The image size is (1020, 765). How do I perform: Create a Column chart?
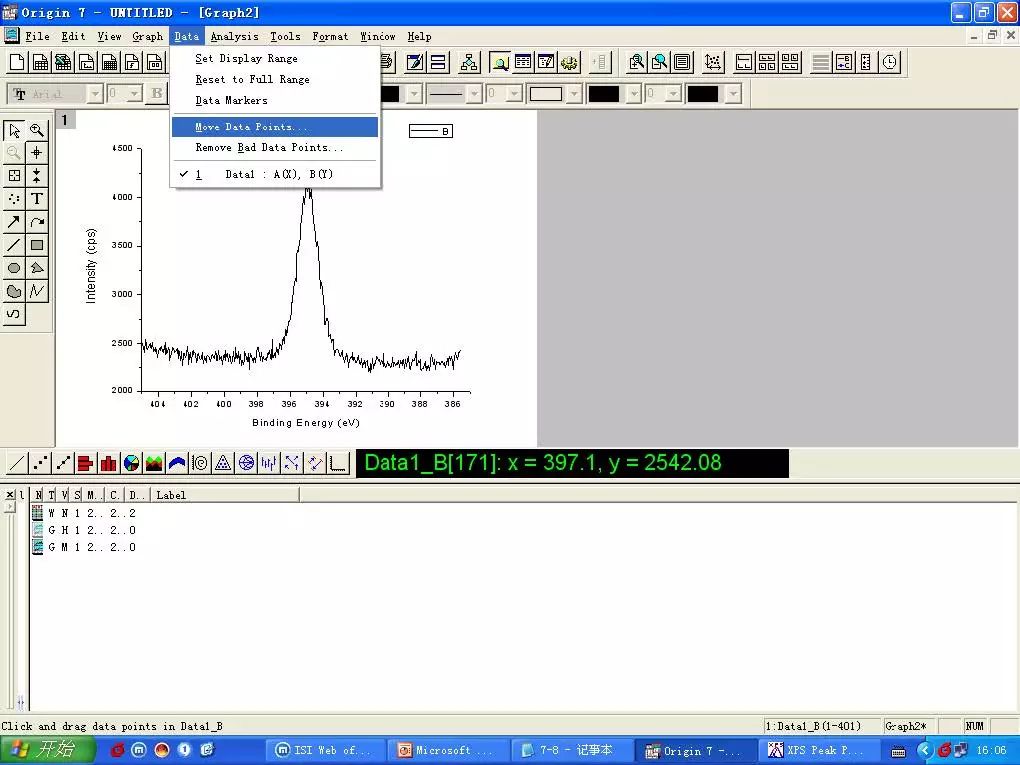tap(109, 463)
